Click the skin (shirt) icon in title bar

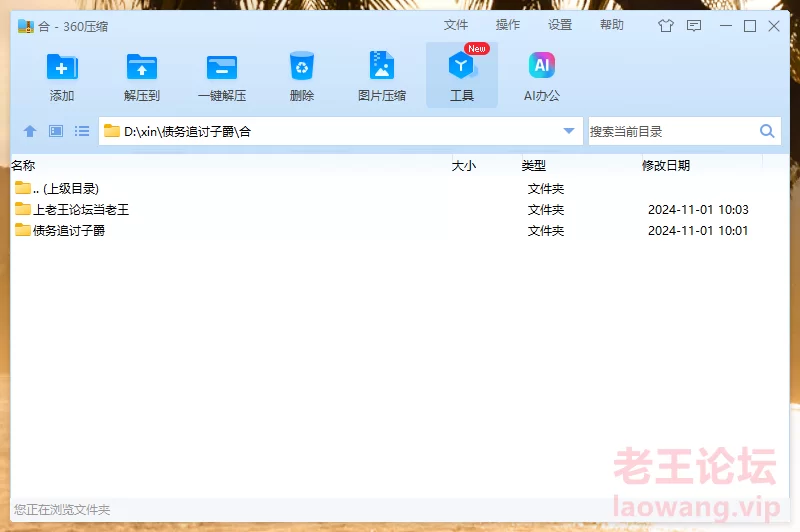click(666, 26)
